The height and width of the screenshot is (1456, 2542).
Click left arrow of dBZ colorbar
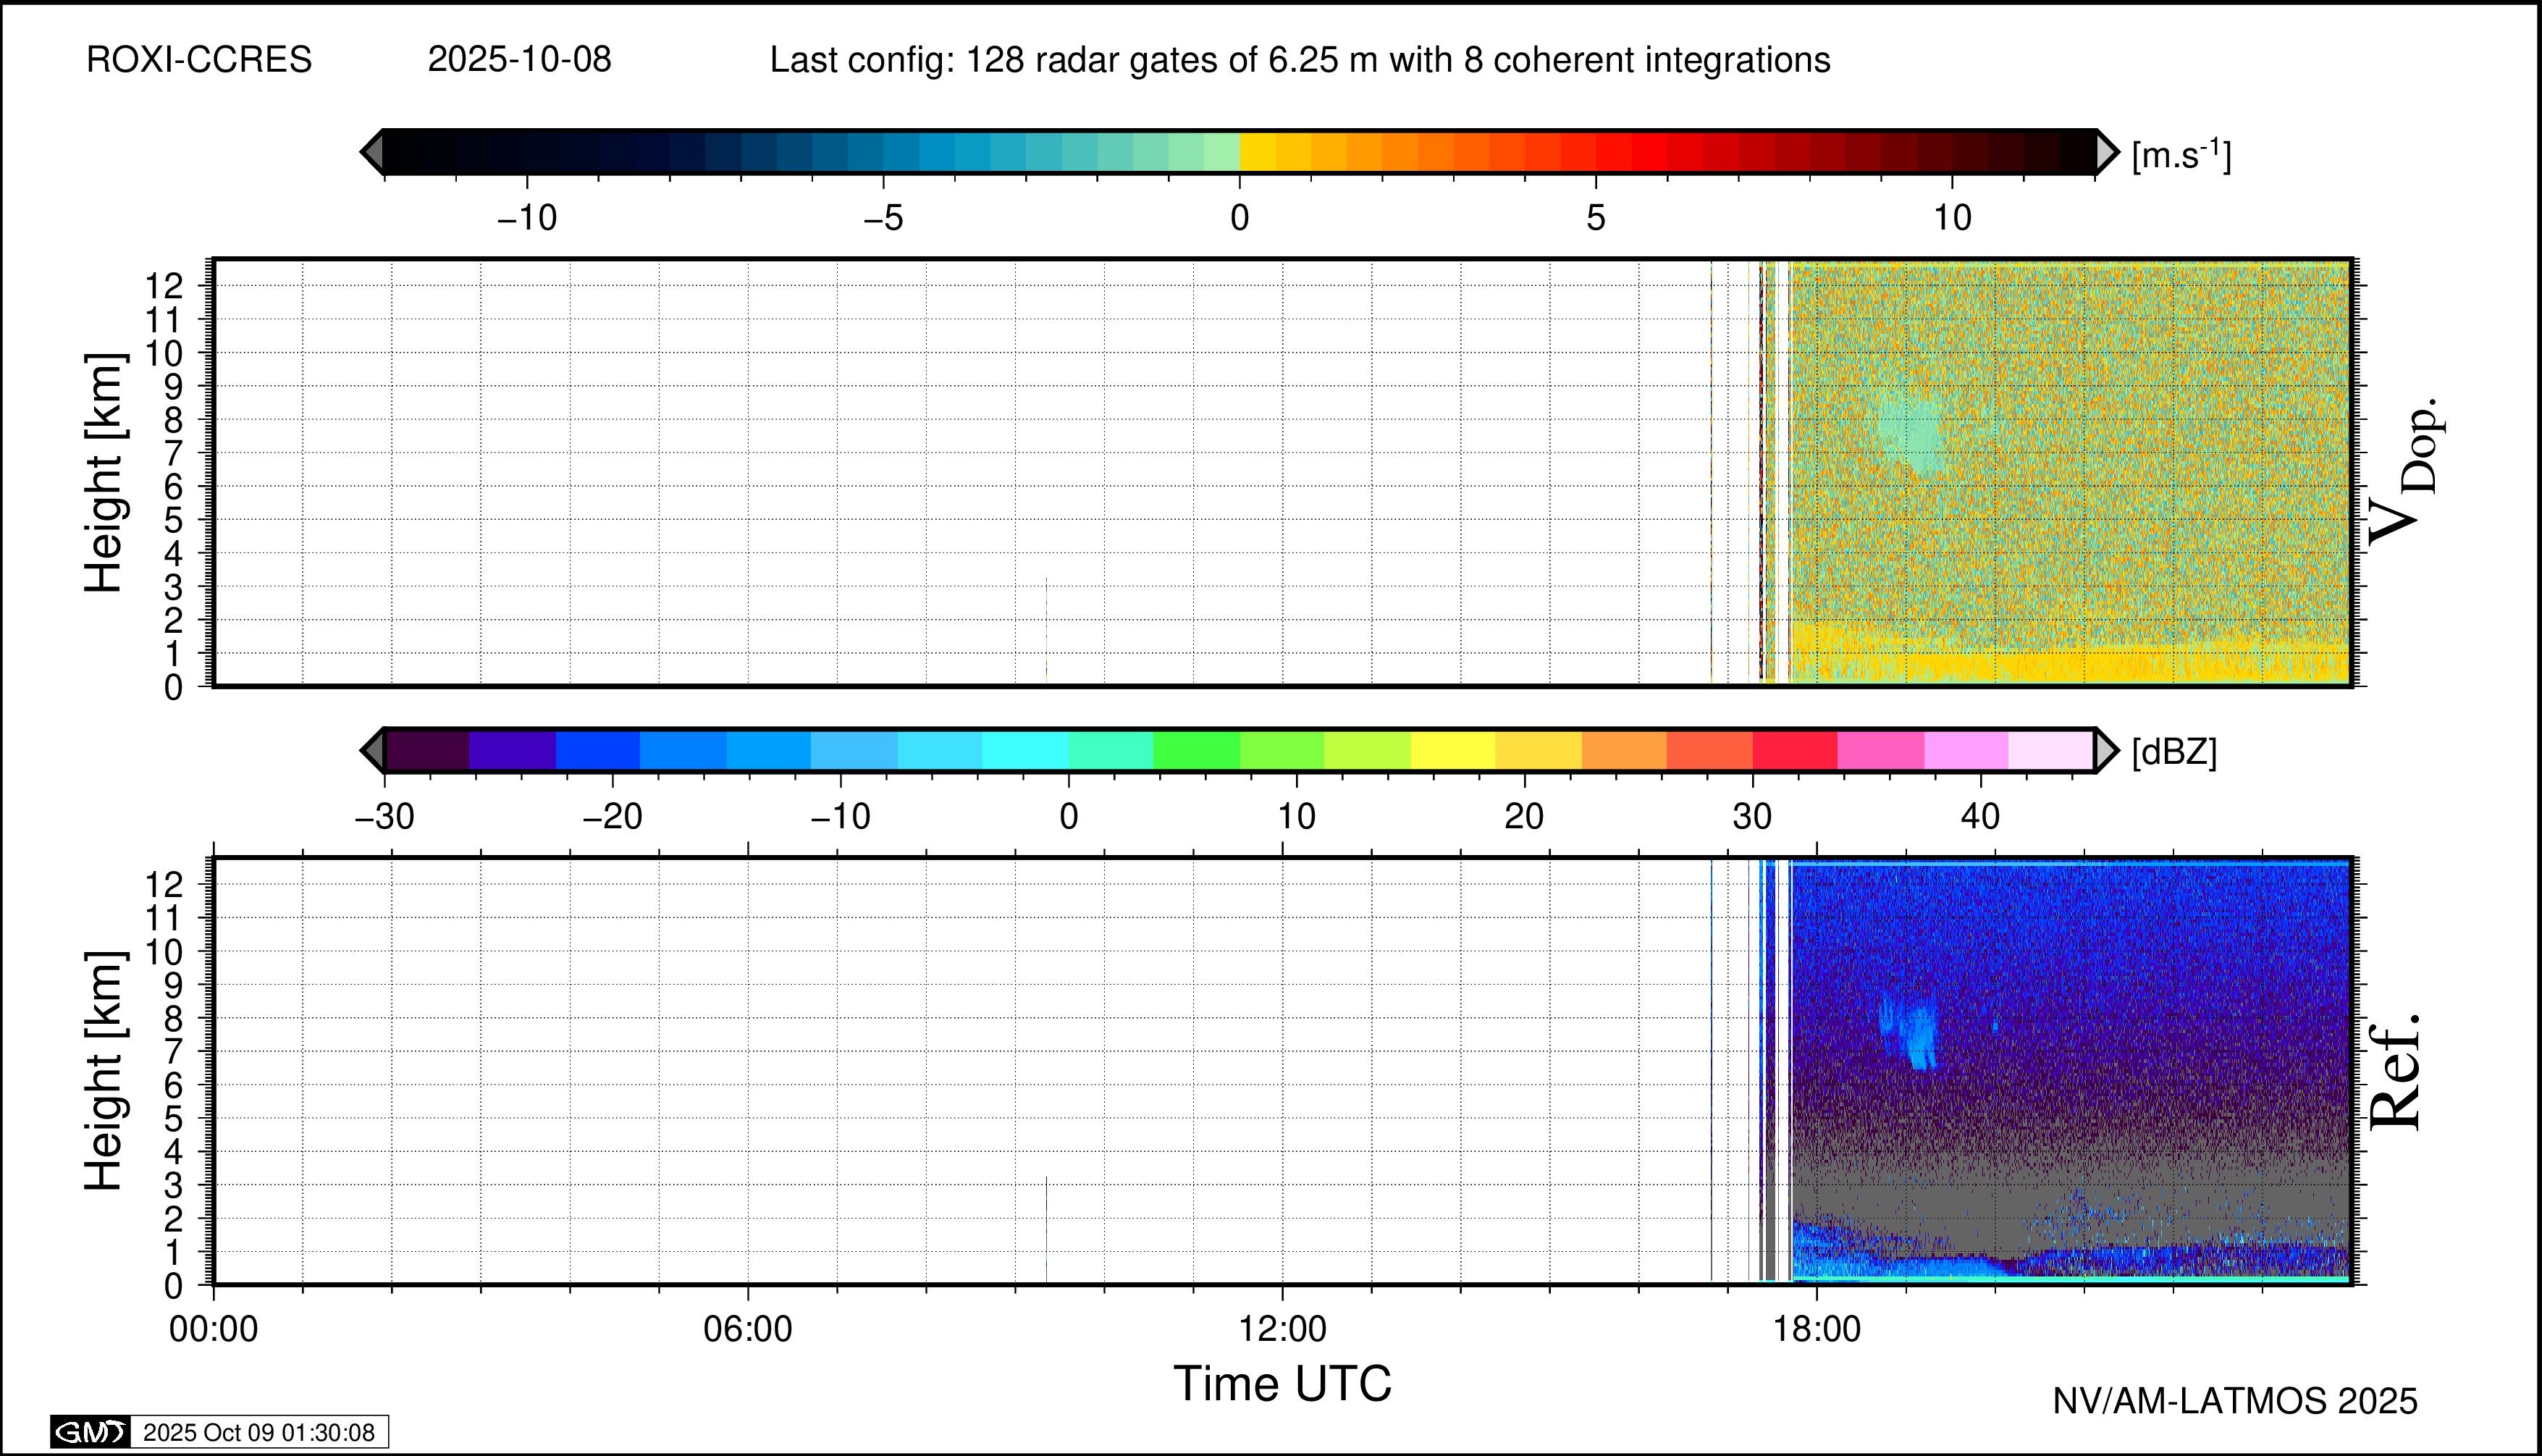tap(372, 750)
